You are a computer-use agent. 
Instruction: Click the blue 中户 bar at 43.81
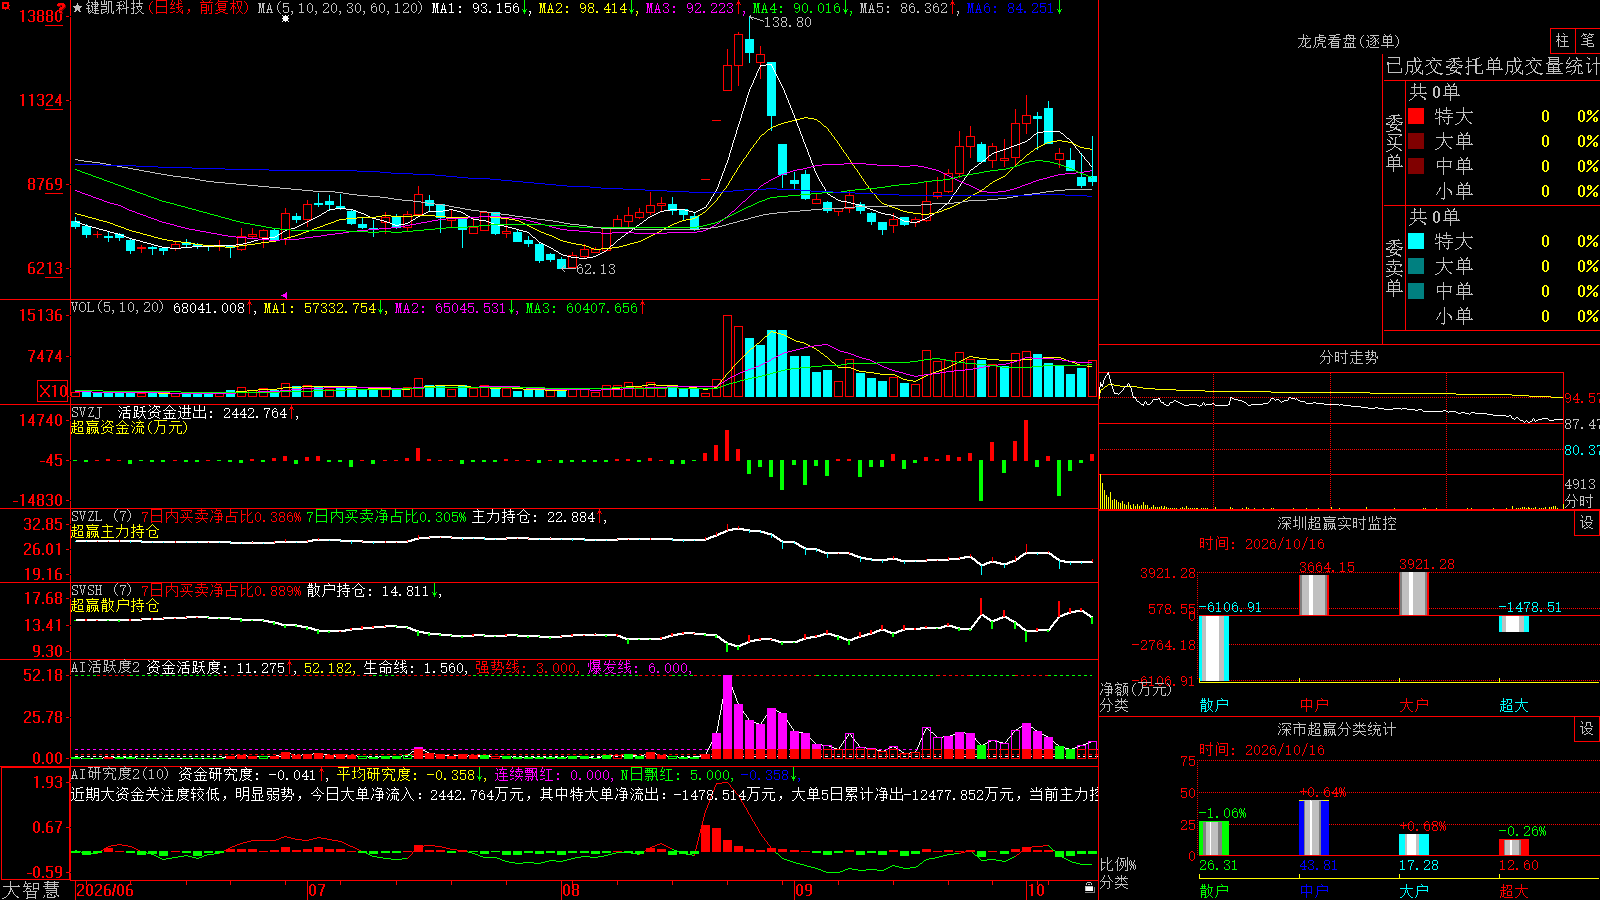click(1314, 828)
